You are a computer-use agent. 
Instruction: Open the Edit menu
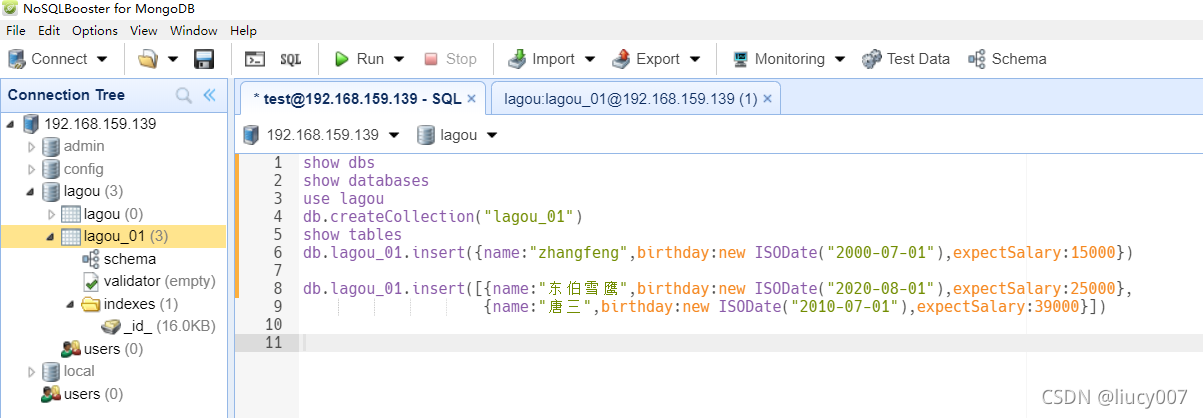(48, 31)
